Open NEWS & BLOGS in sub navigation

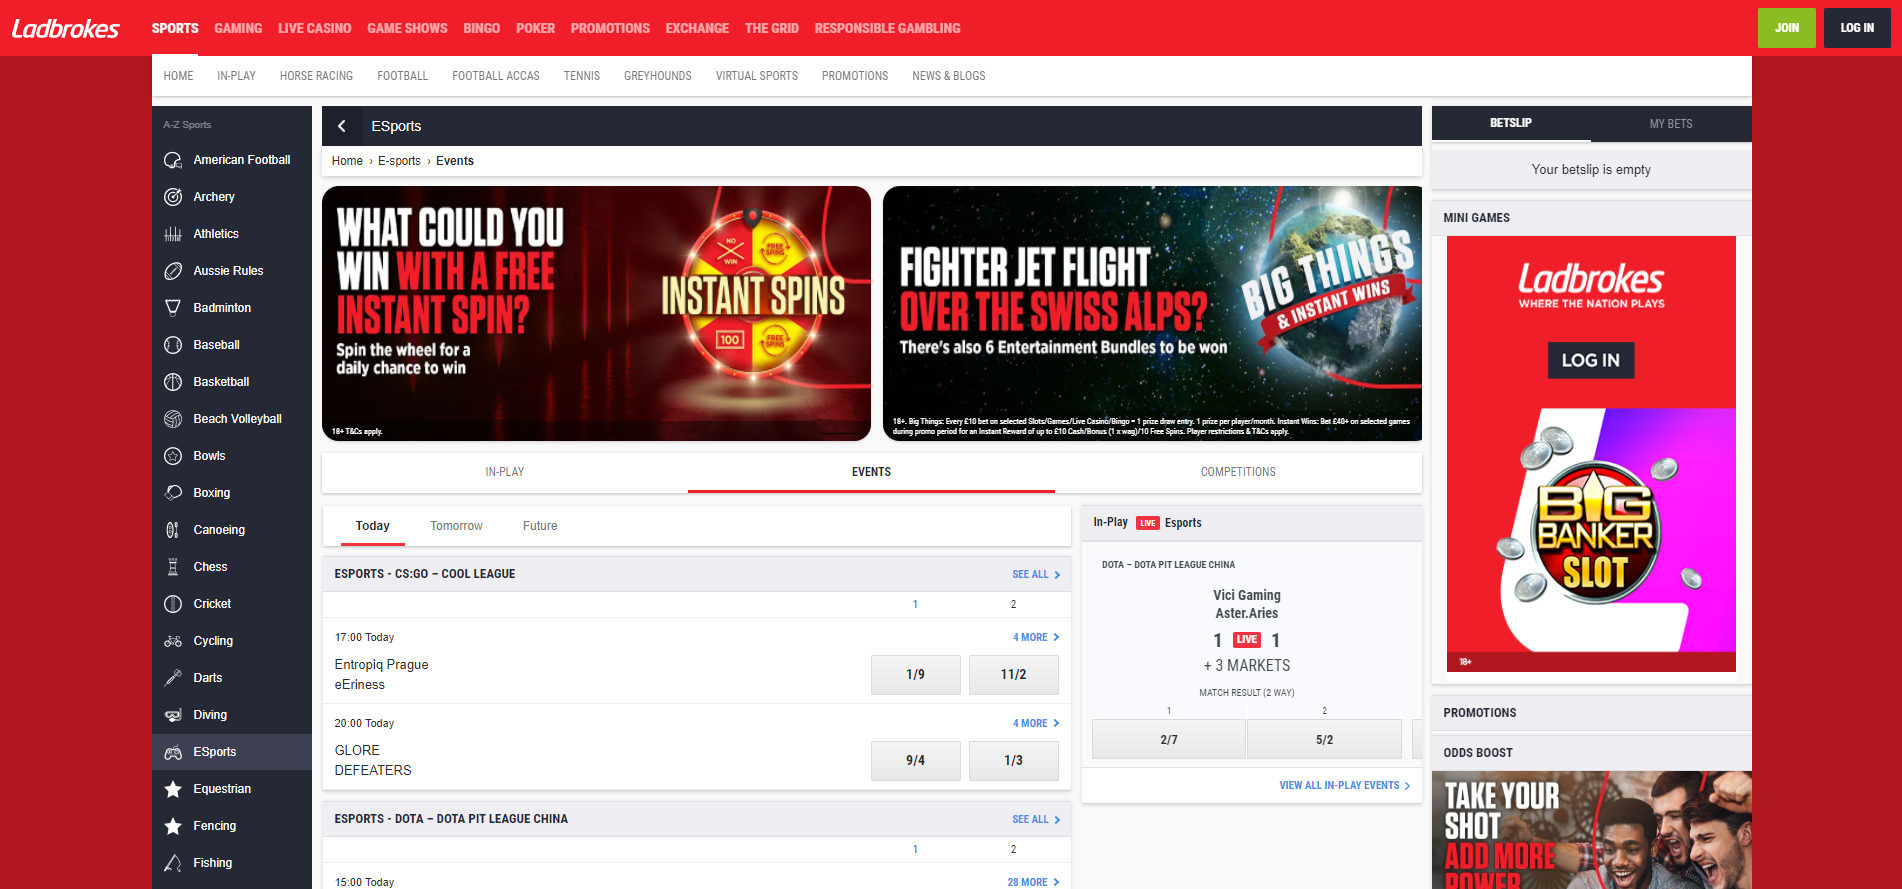(x=949, y=76)
